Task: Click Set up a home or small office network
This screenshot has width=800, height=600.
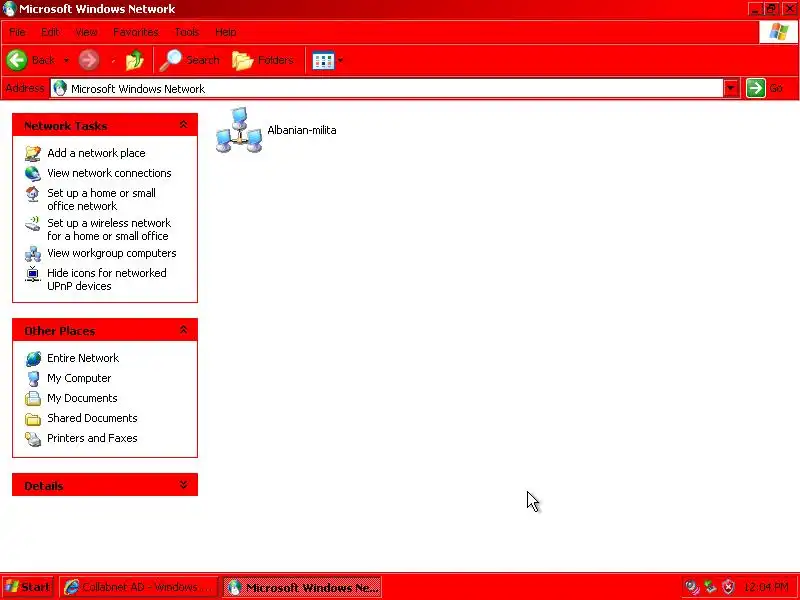Action: (102, 199)
